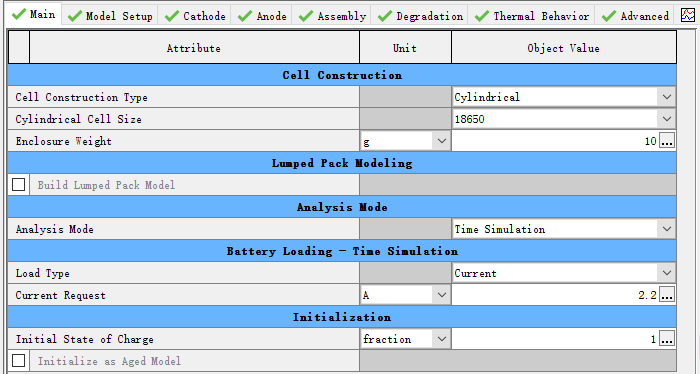
Task: Click the ellipsis button for Current Request
Action: click(x=667, y=295)
